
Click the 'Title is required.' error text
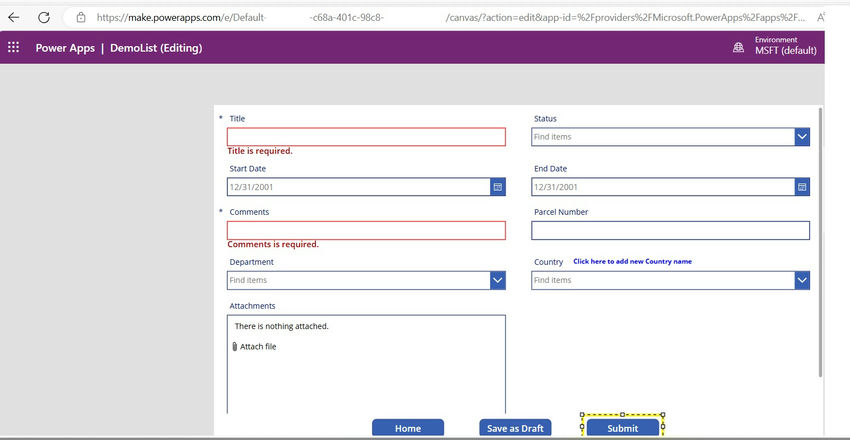point(260,151)
